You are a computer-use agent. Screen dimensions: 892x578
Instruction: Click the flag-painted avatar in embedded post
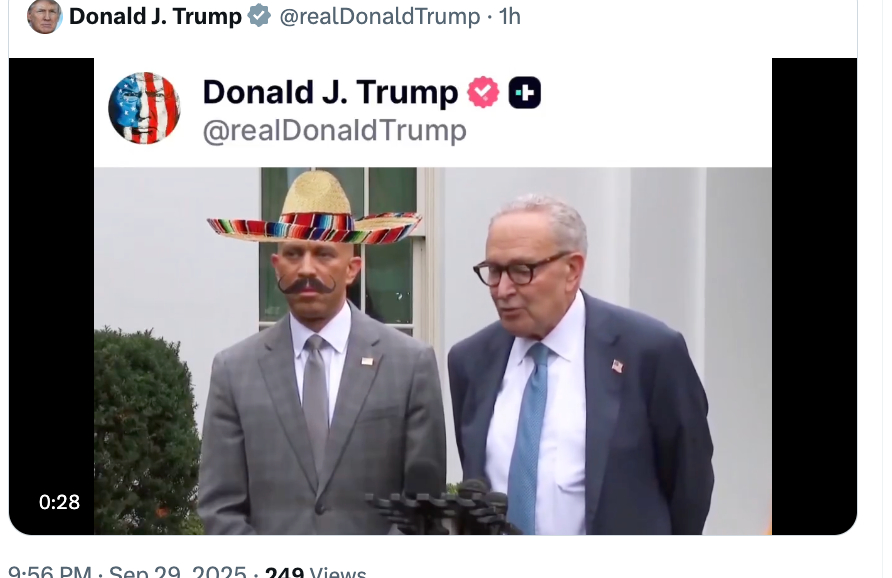(144, 108)
